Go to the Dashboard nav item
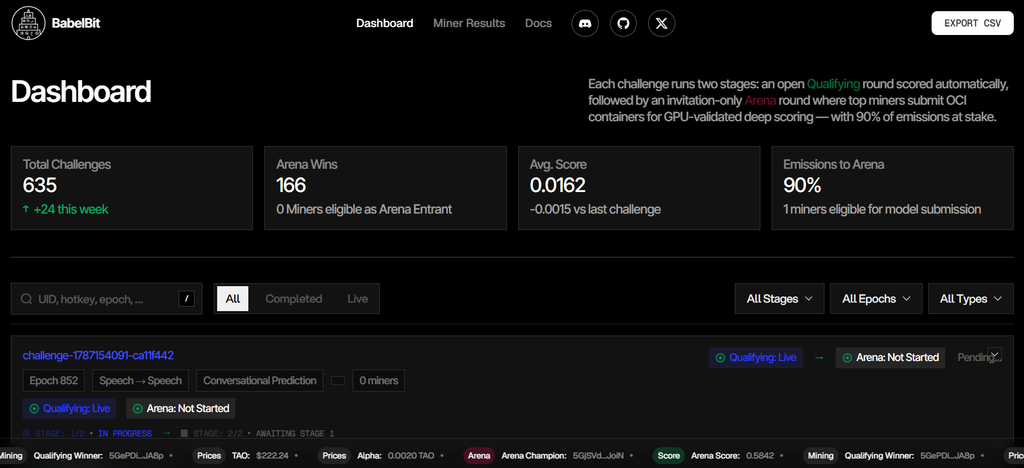Image resolution: width=1024 pixels, height=468 pixels. point(385,23)
